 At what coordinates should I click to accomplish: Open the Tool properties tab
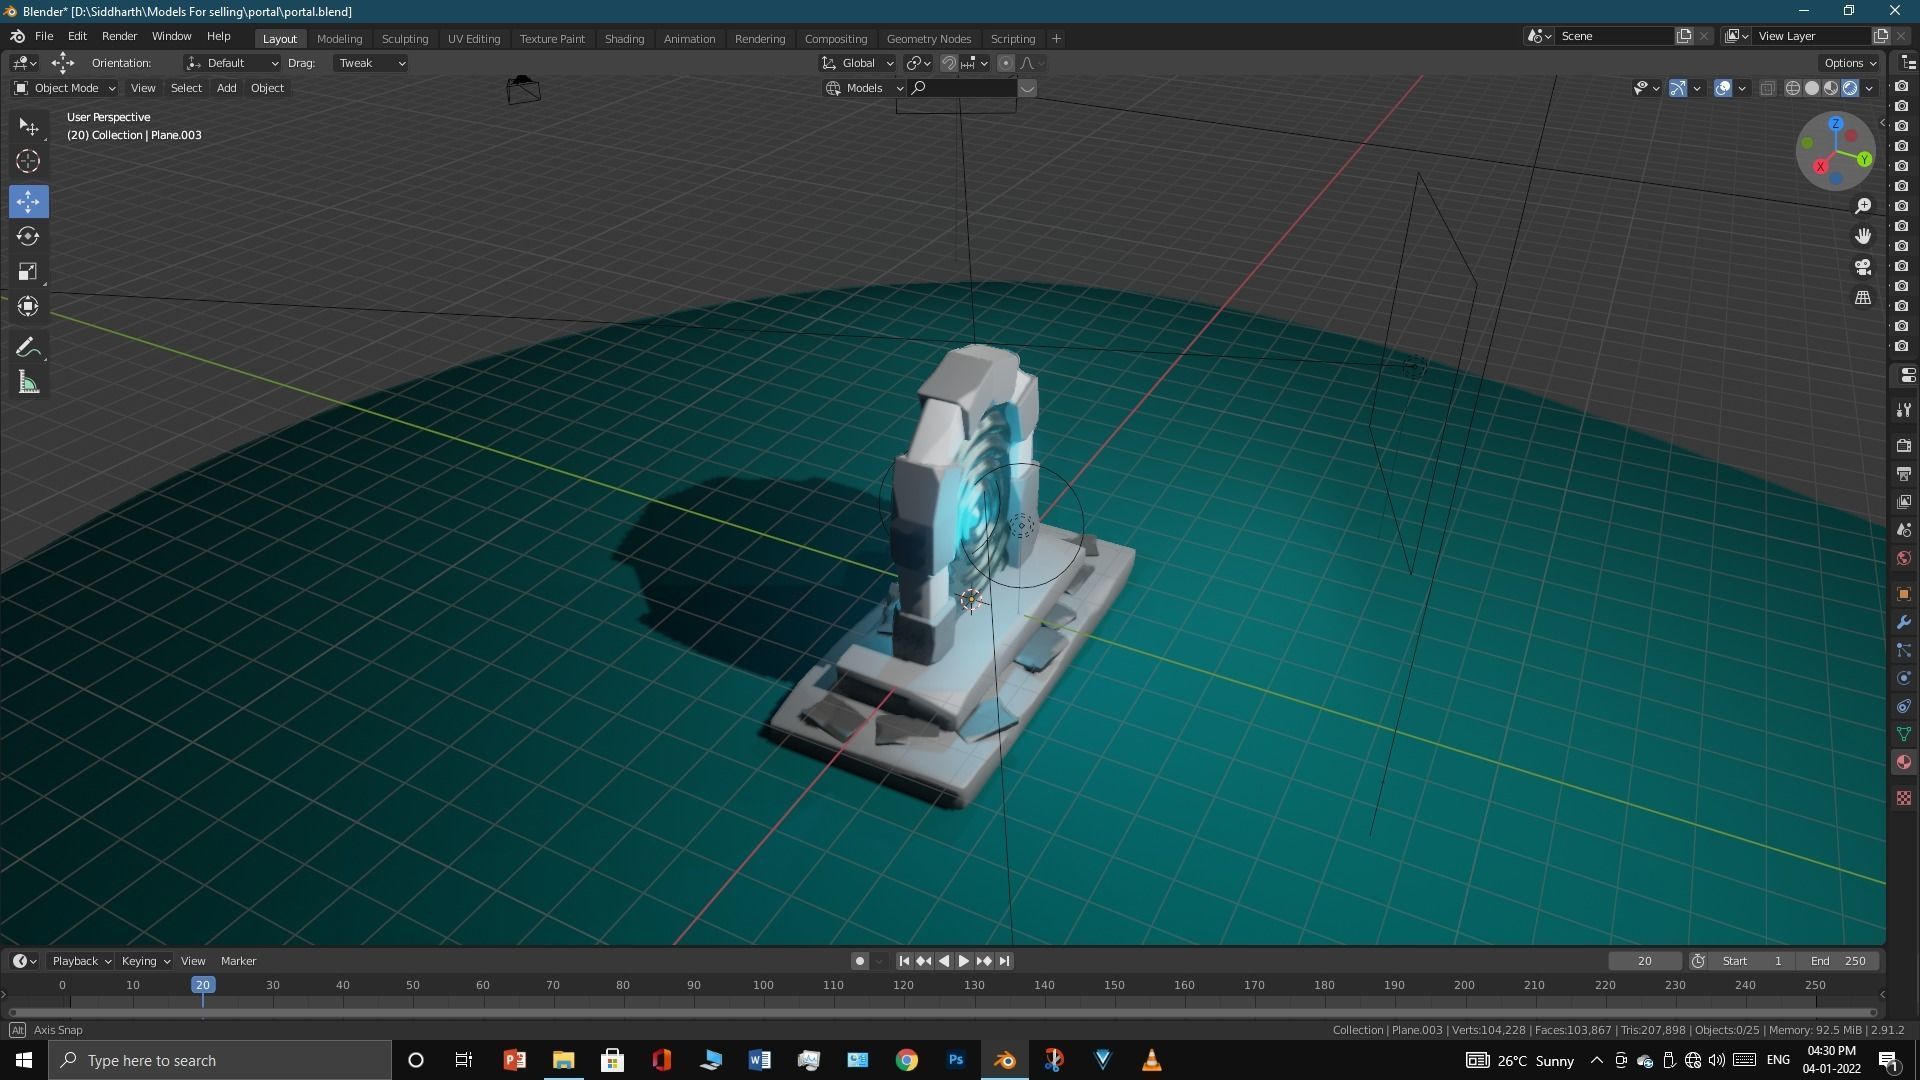[x=1904, y=410]
